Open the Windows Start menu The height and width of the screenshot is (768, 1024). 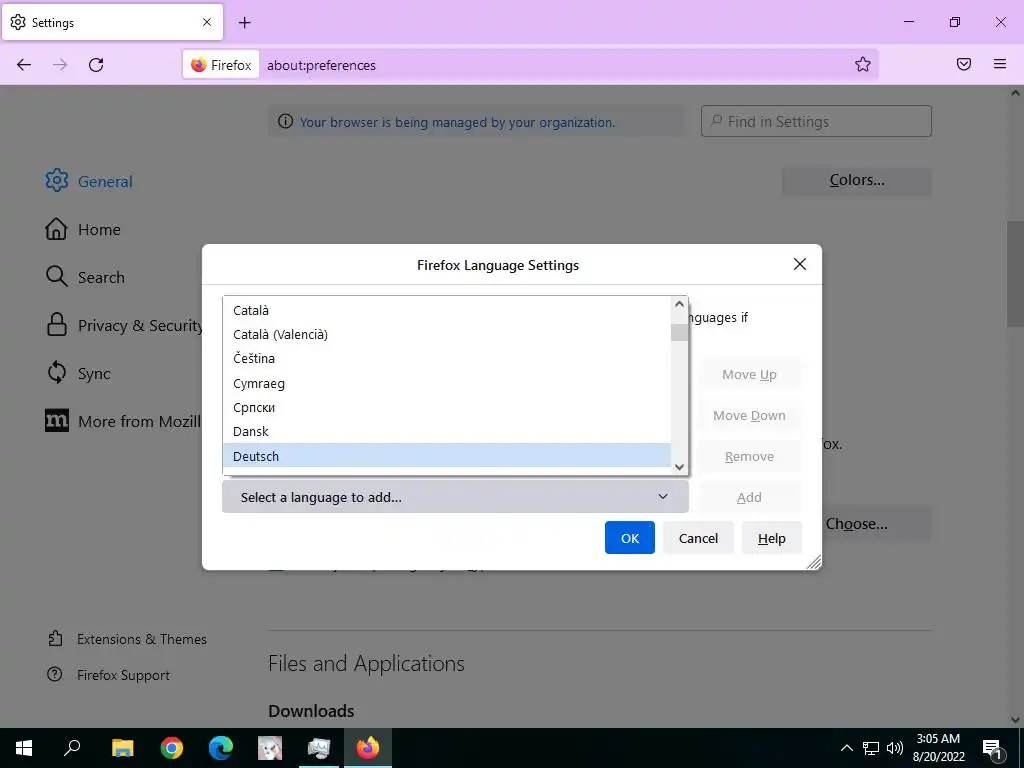(24, 748)
